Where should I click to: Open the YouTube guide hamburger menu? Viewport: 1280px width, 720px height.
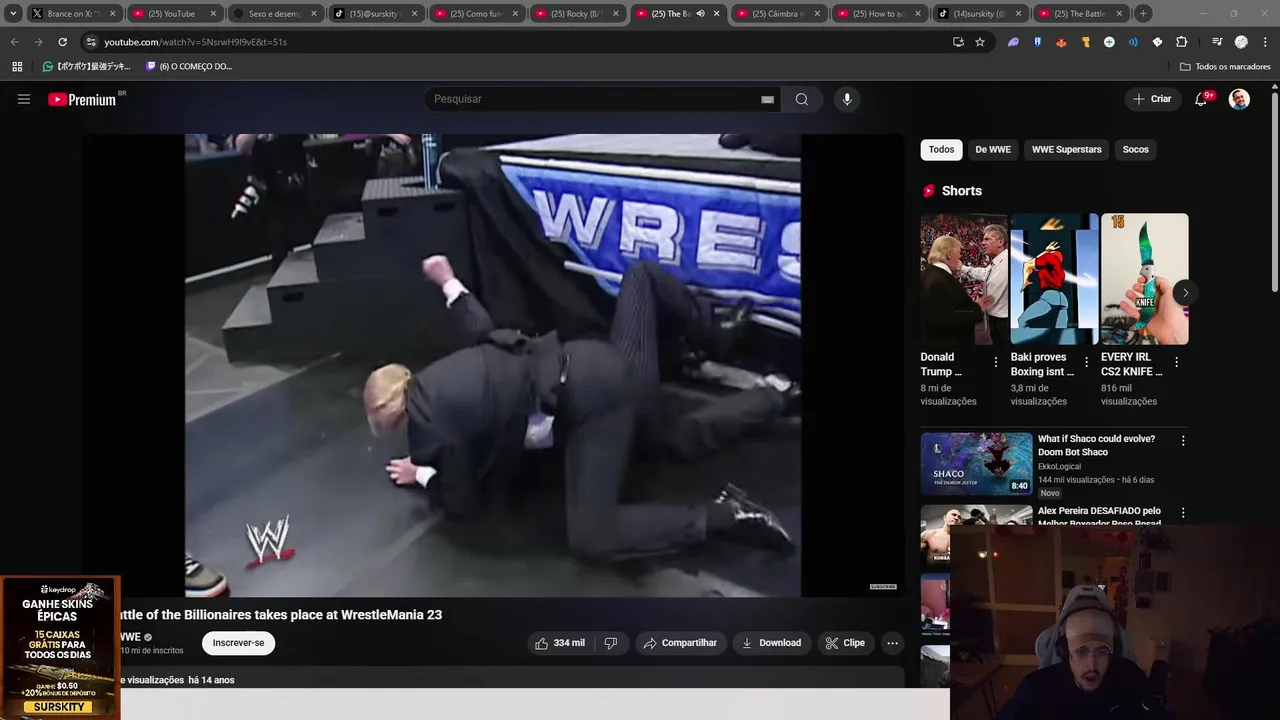[x=24, y=99]
